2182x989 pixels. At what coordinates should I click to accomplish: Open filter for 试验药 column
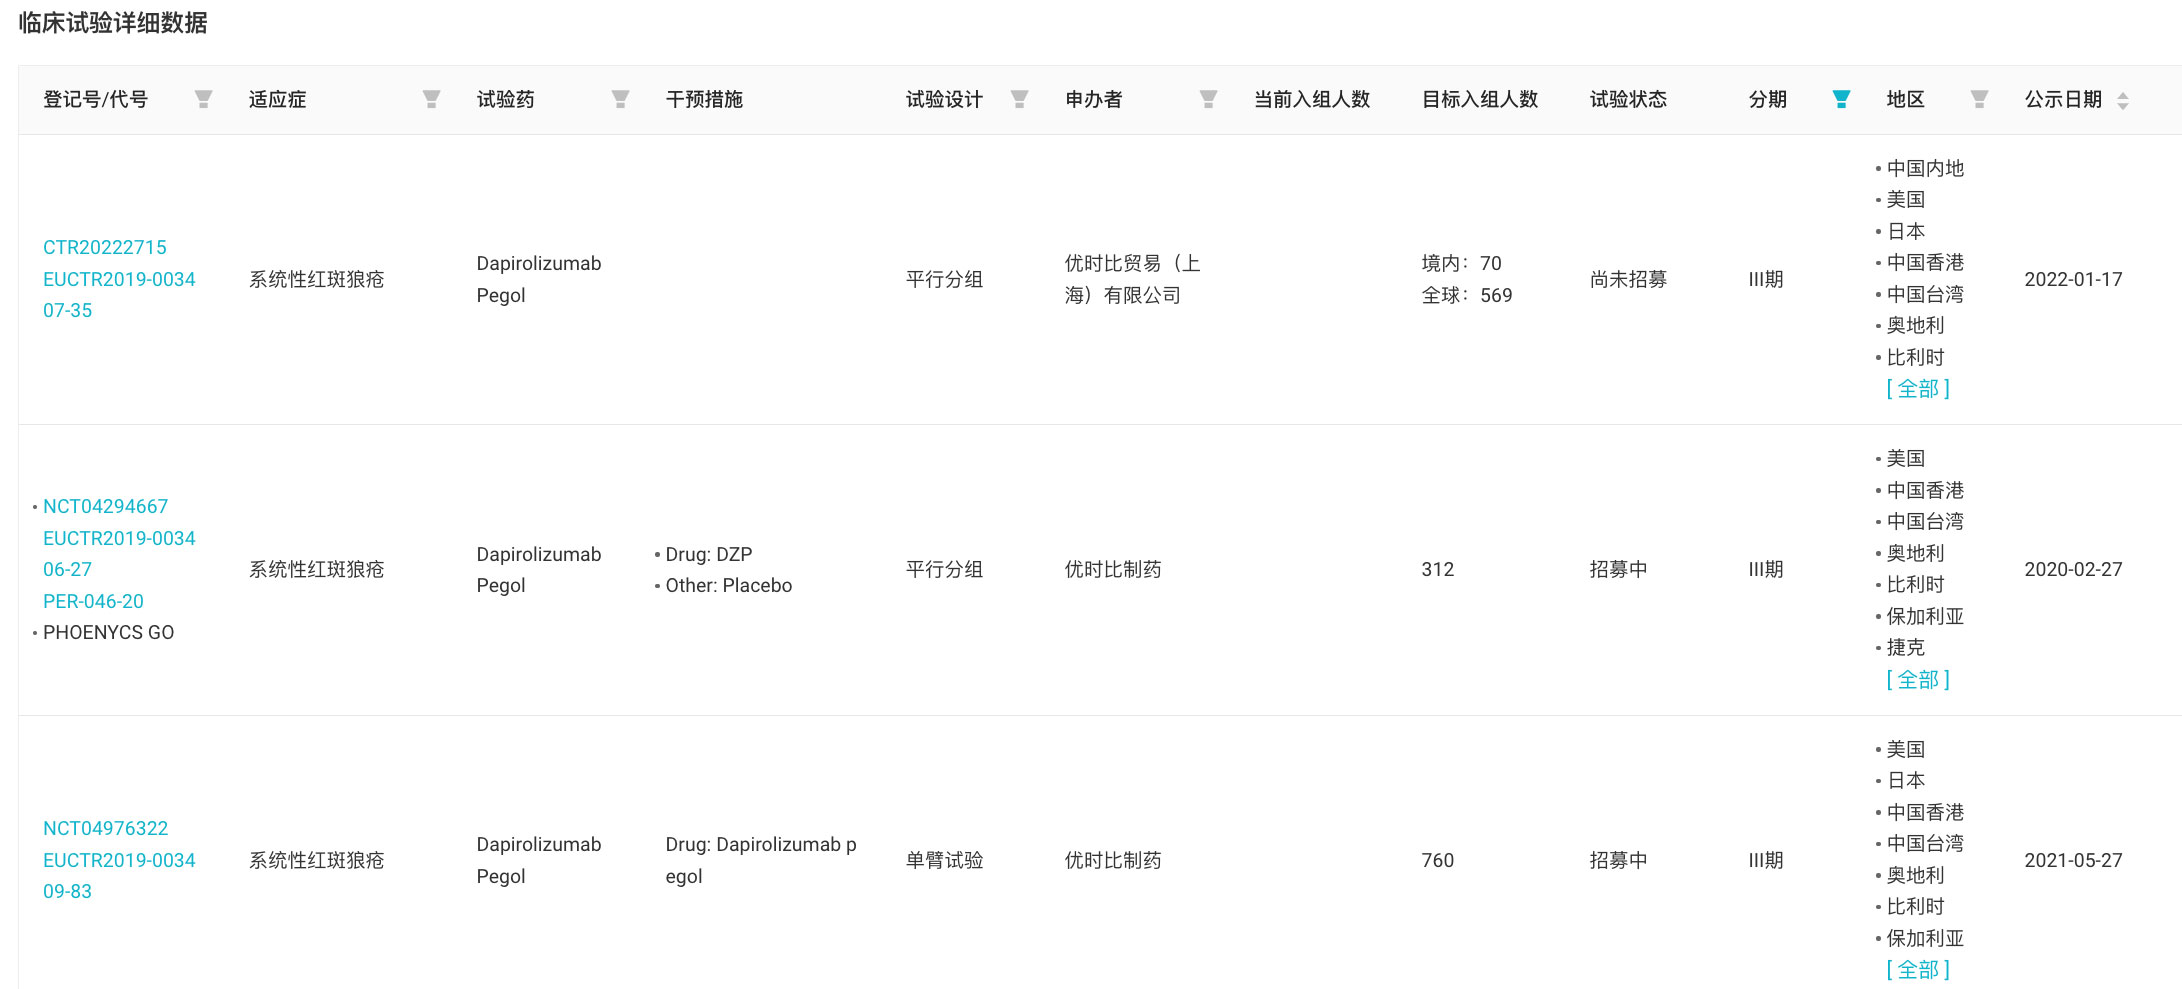[x=620, y=99]
